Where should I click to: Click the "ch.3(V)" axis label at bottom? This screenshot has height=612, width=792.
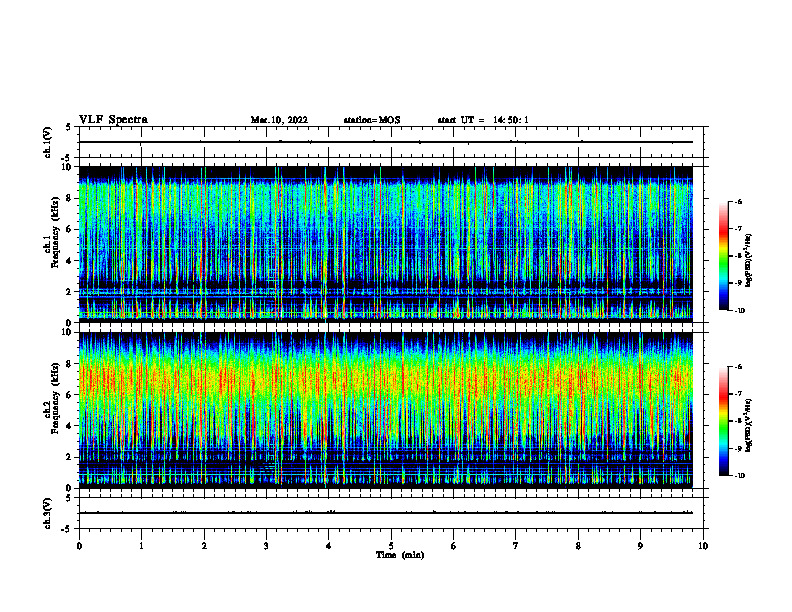click(x=48, y=513)
